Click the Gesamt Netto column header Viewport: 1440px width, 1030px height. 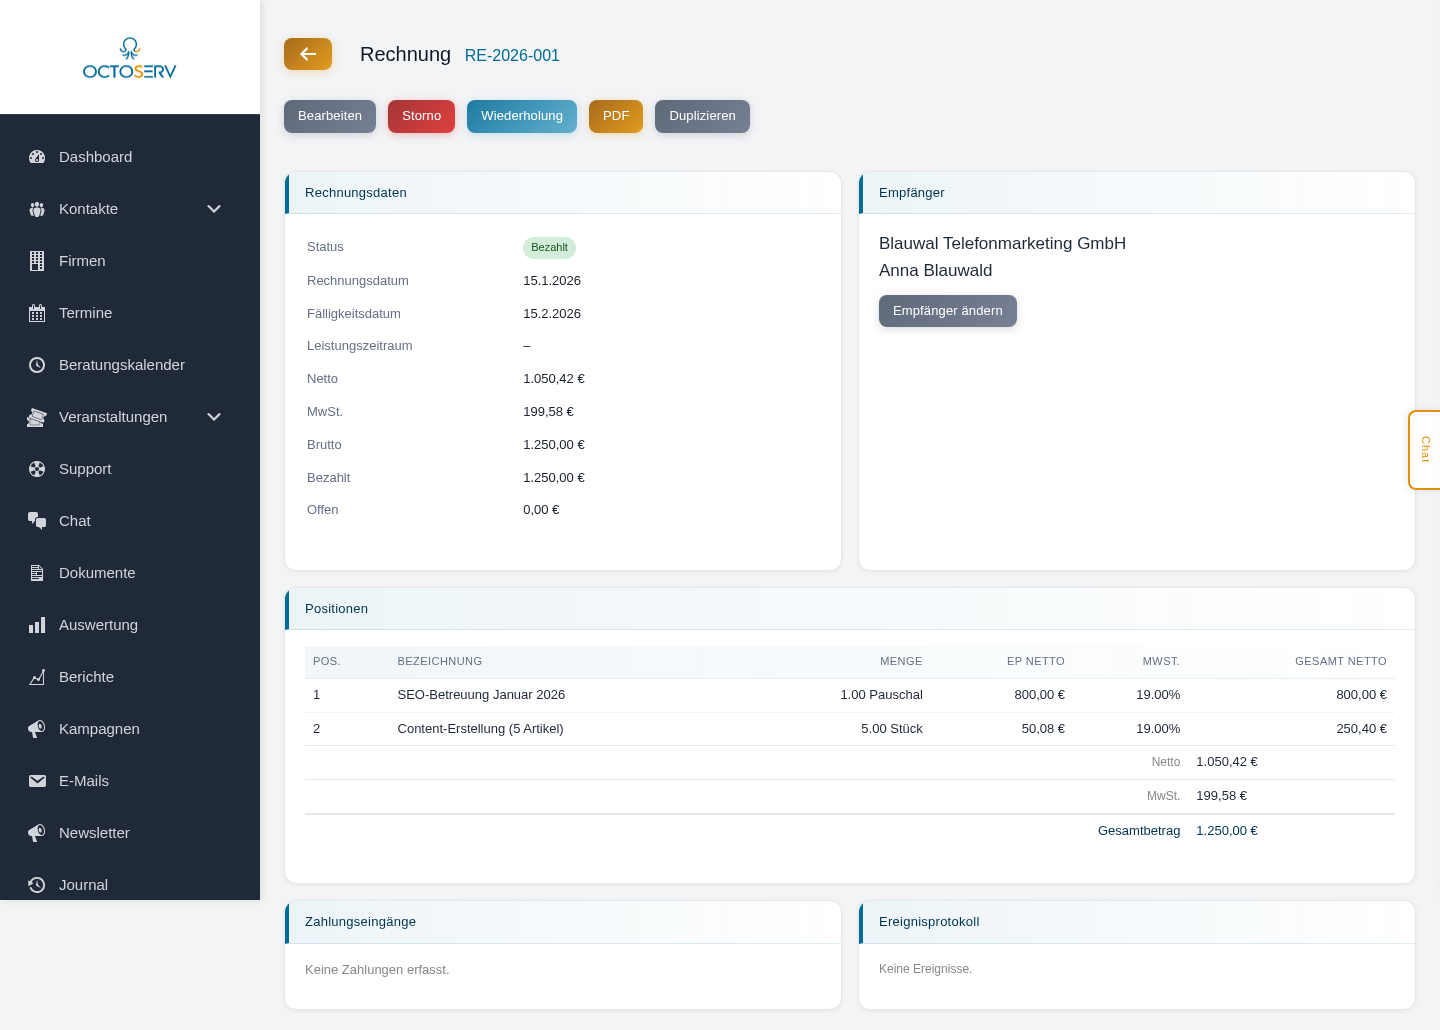point(1341,662)
